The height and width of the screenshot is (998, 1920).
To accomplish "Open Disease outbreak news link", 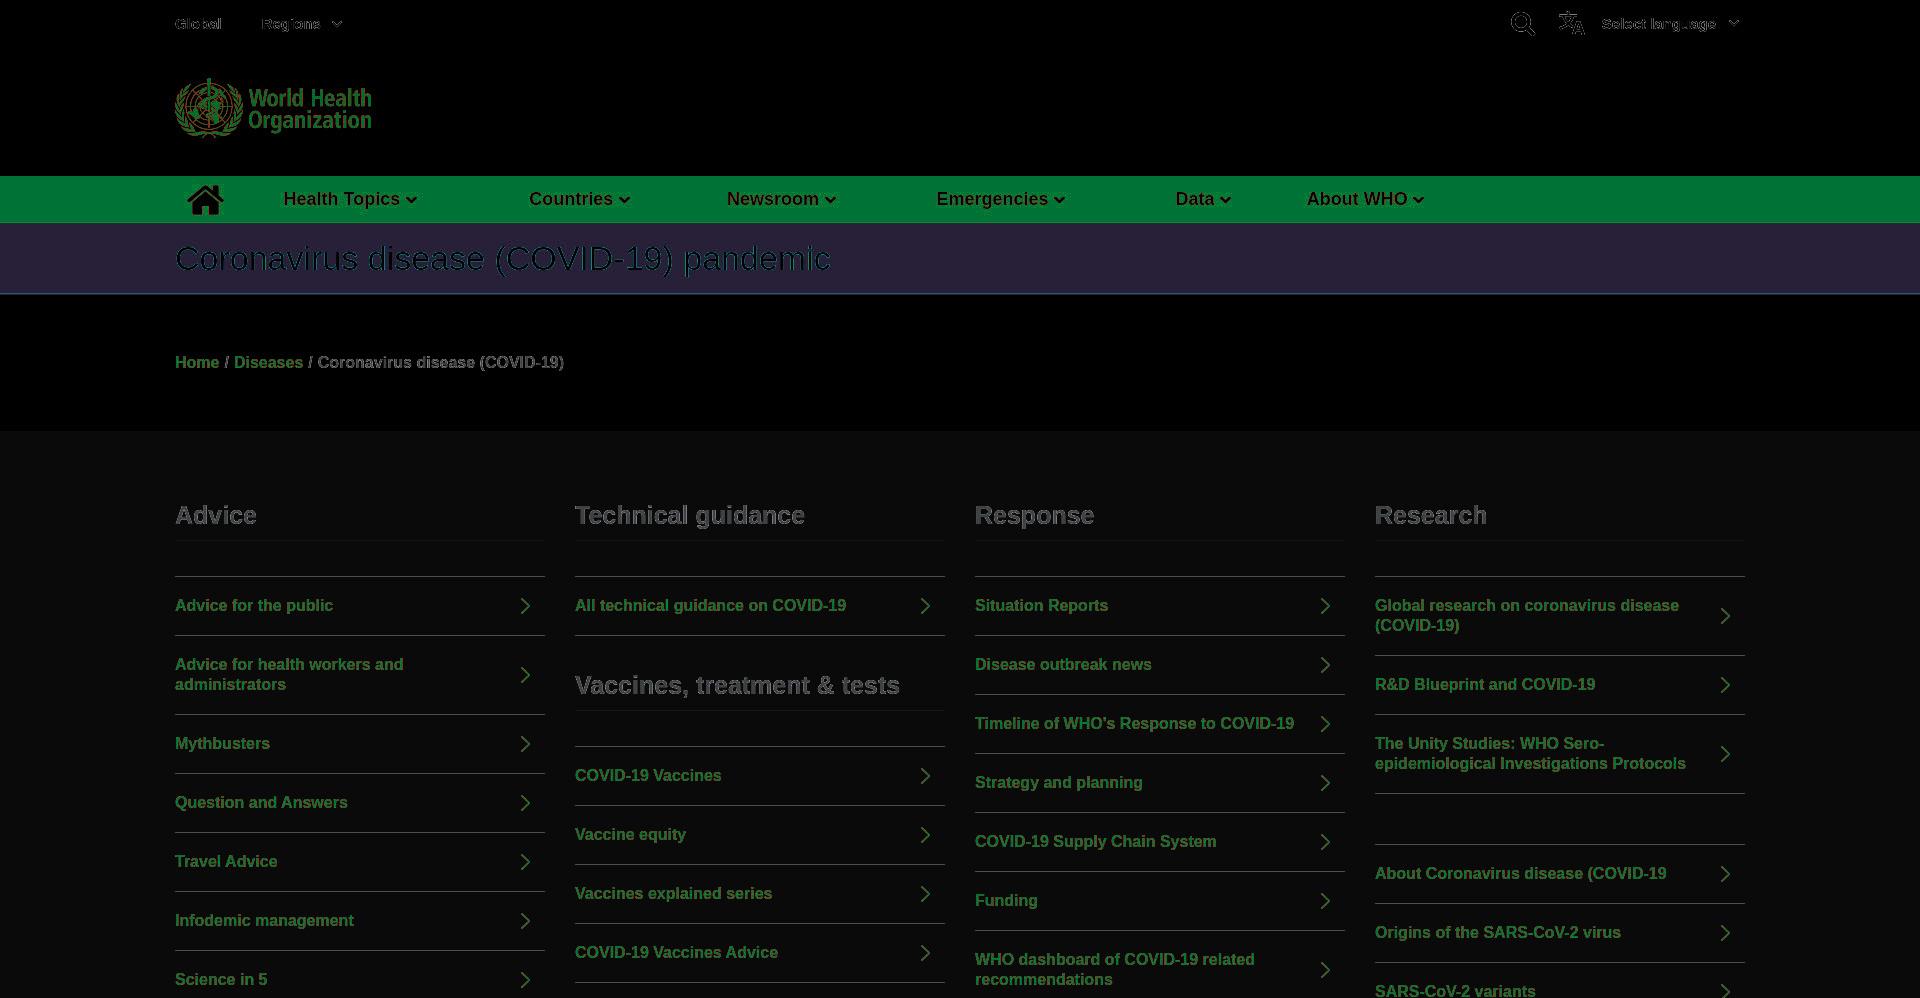I will pos(1063,665).
